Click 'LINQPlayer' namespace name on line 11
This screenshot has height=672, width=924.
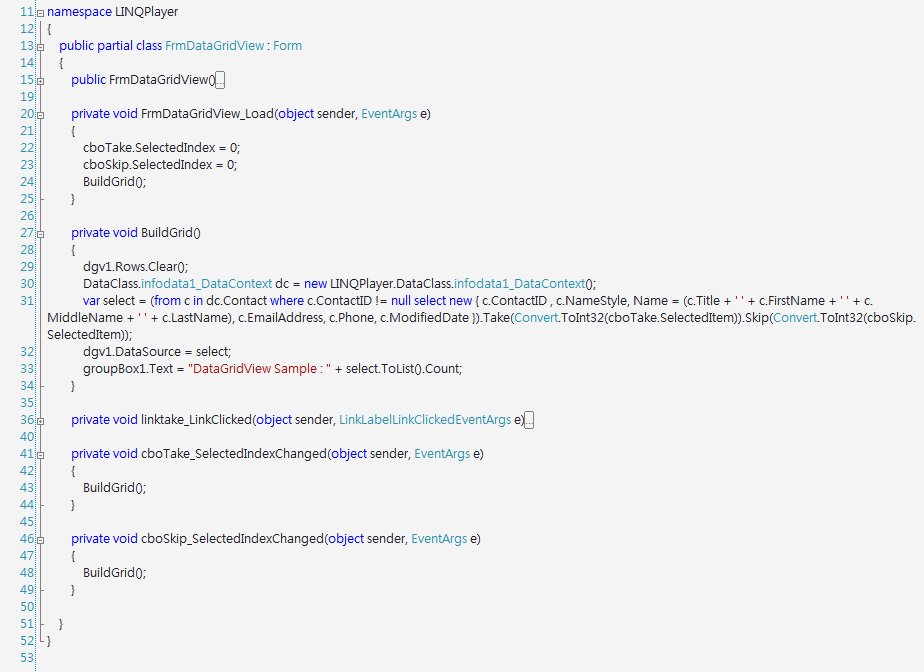tap(146, 12)
